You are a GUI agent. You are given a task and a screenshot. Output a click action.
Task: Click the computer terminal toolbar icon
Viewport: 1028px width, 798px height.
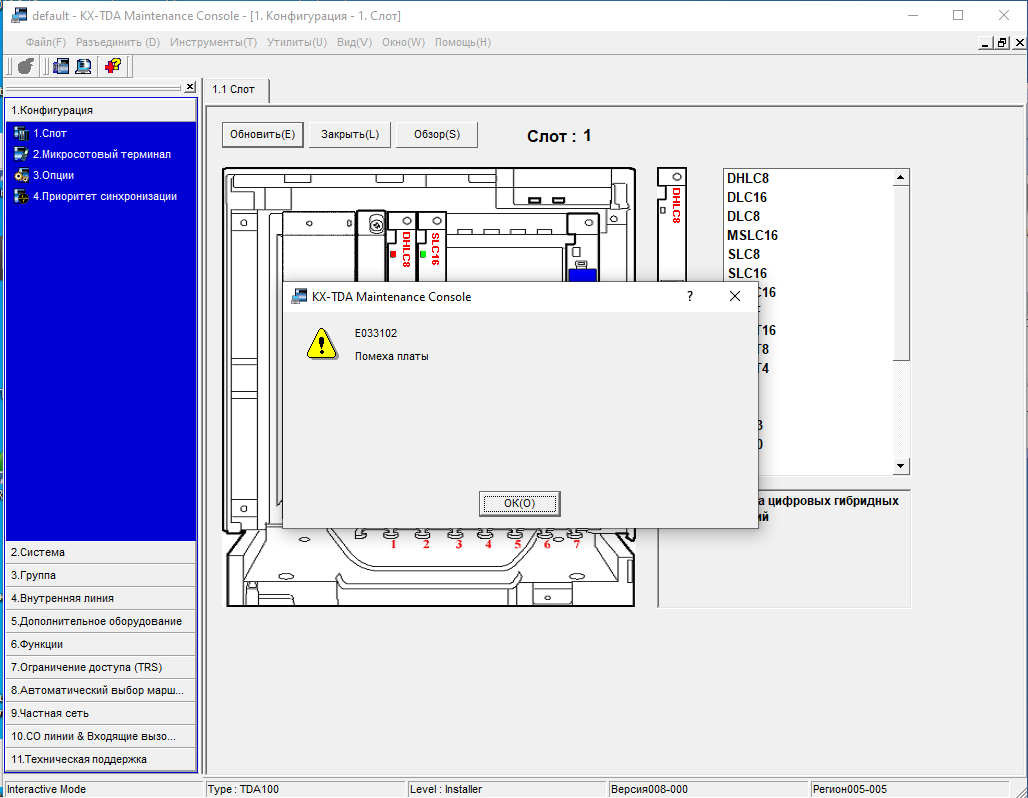(83, 66)
